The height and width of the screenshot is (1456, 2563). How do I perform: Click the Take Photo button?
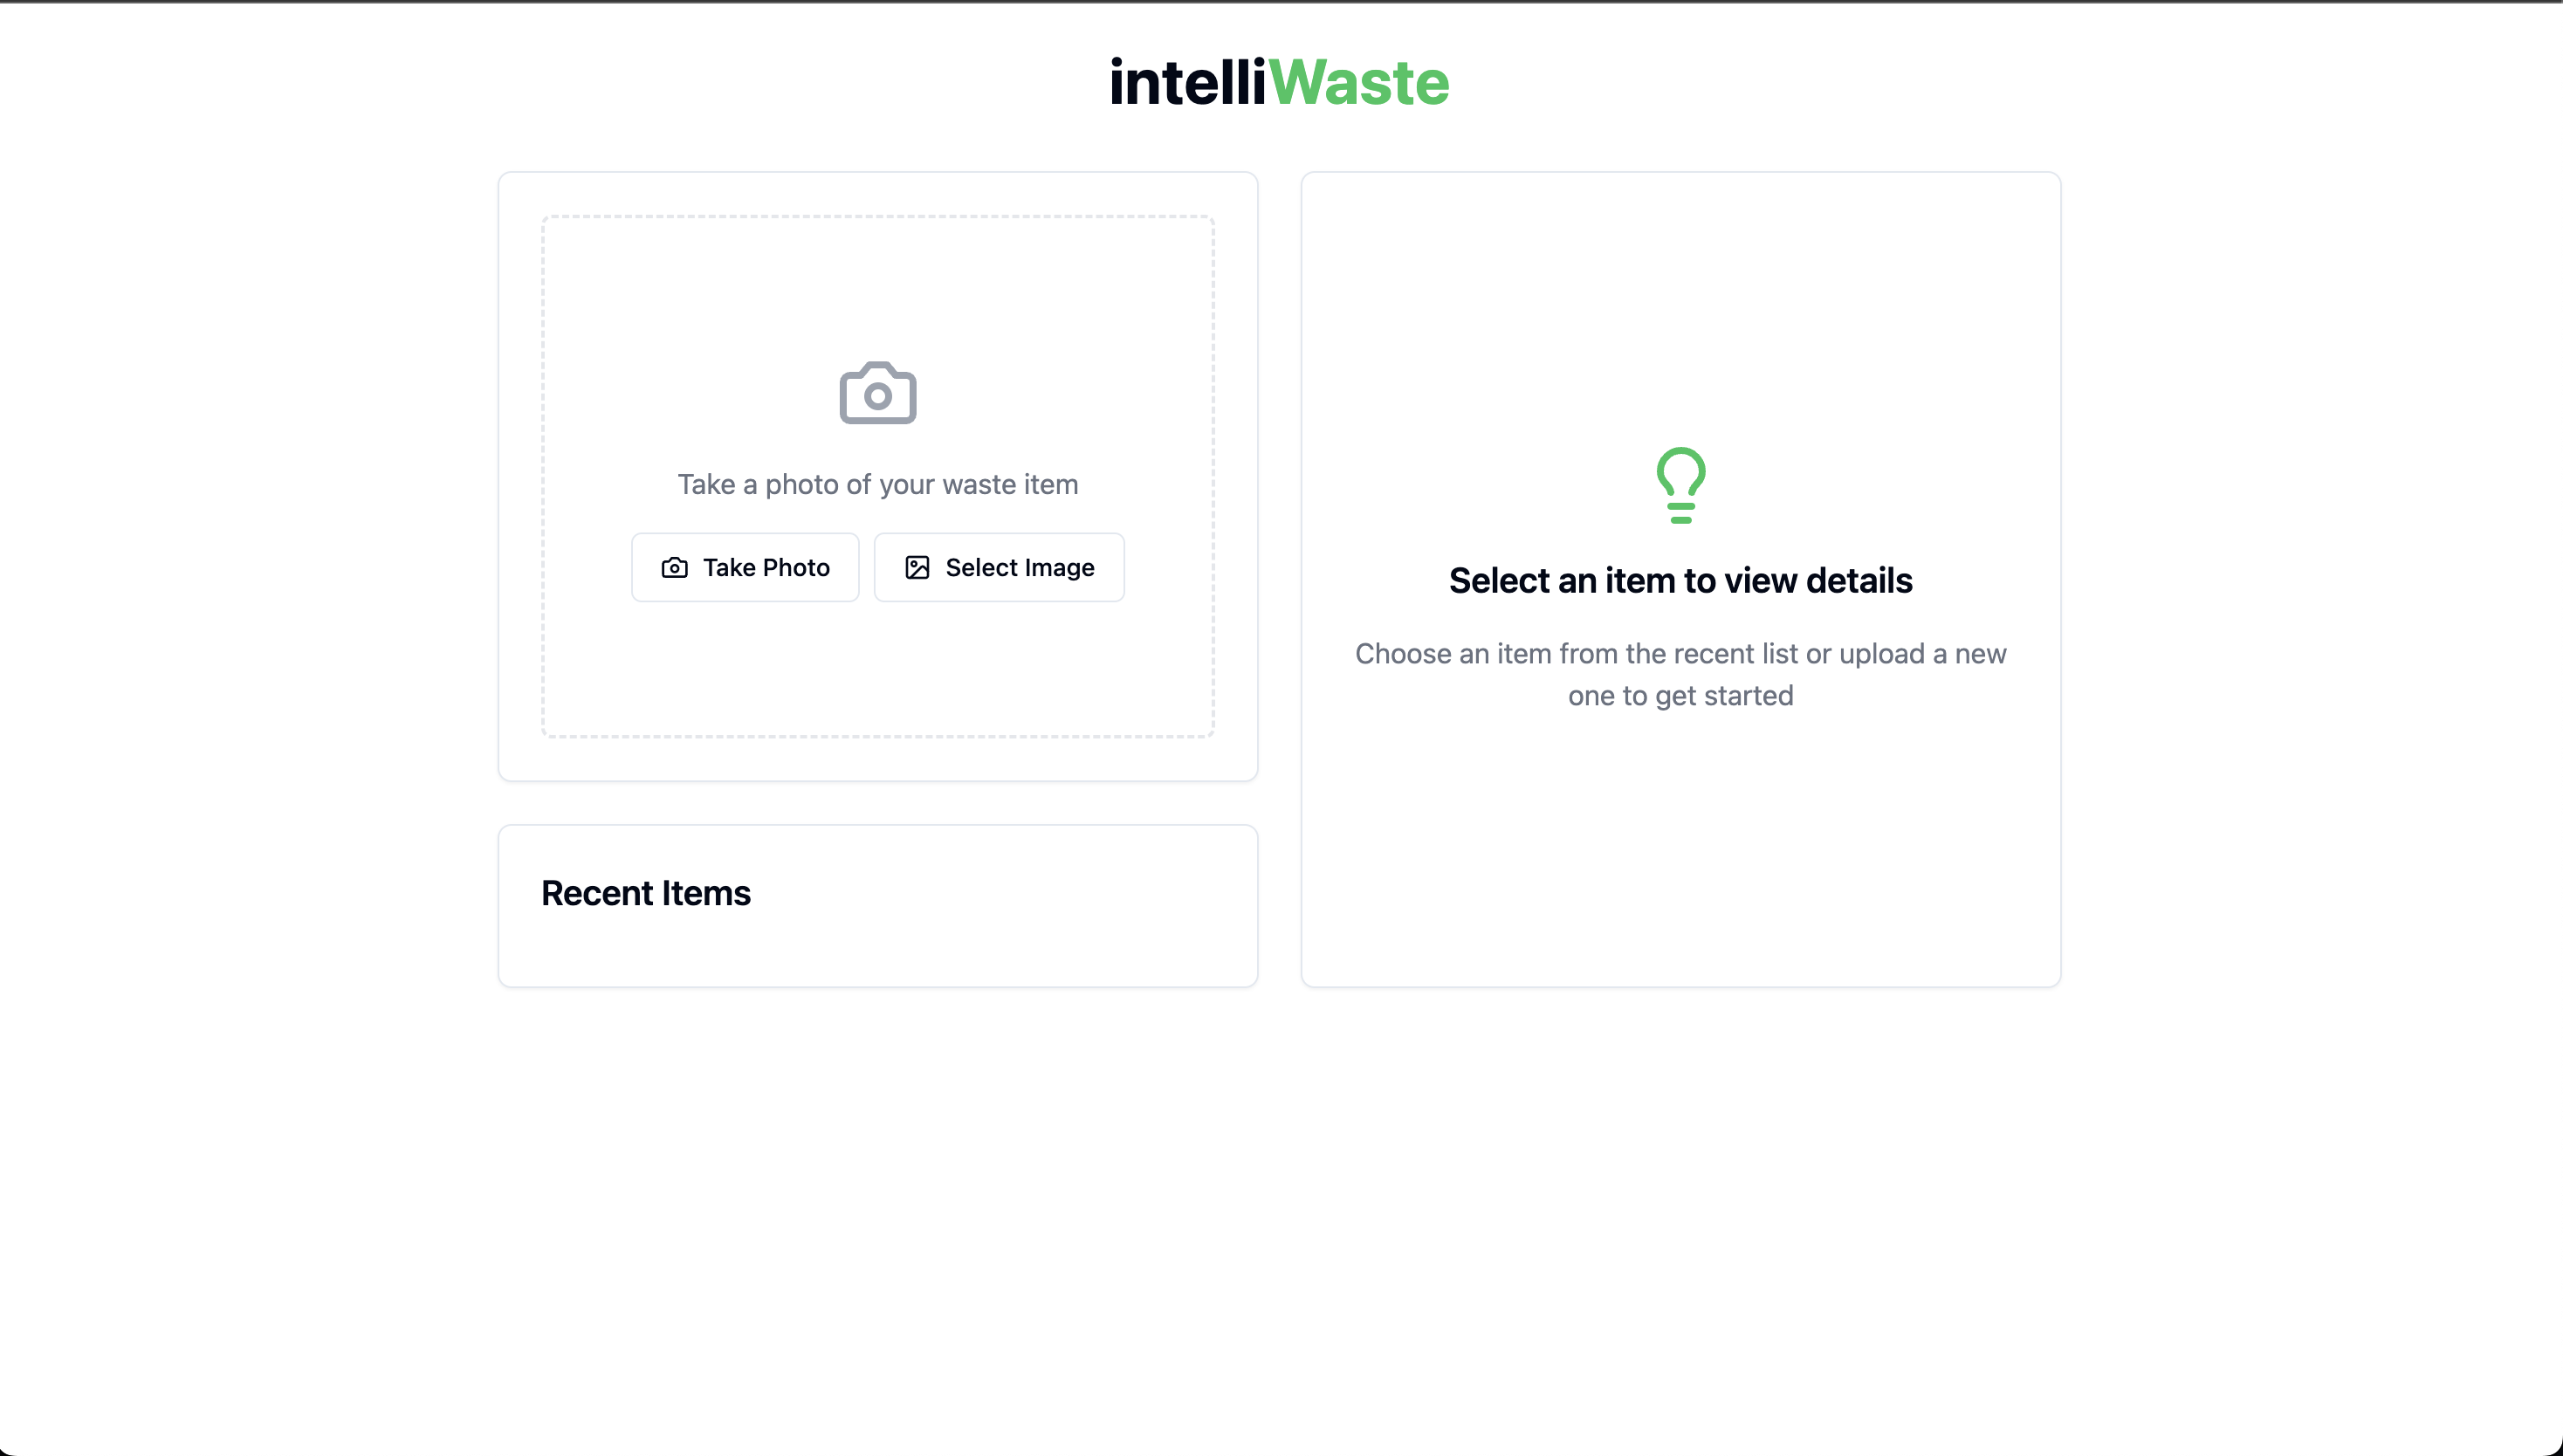(x=745, y=567)
